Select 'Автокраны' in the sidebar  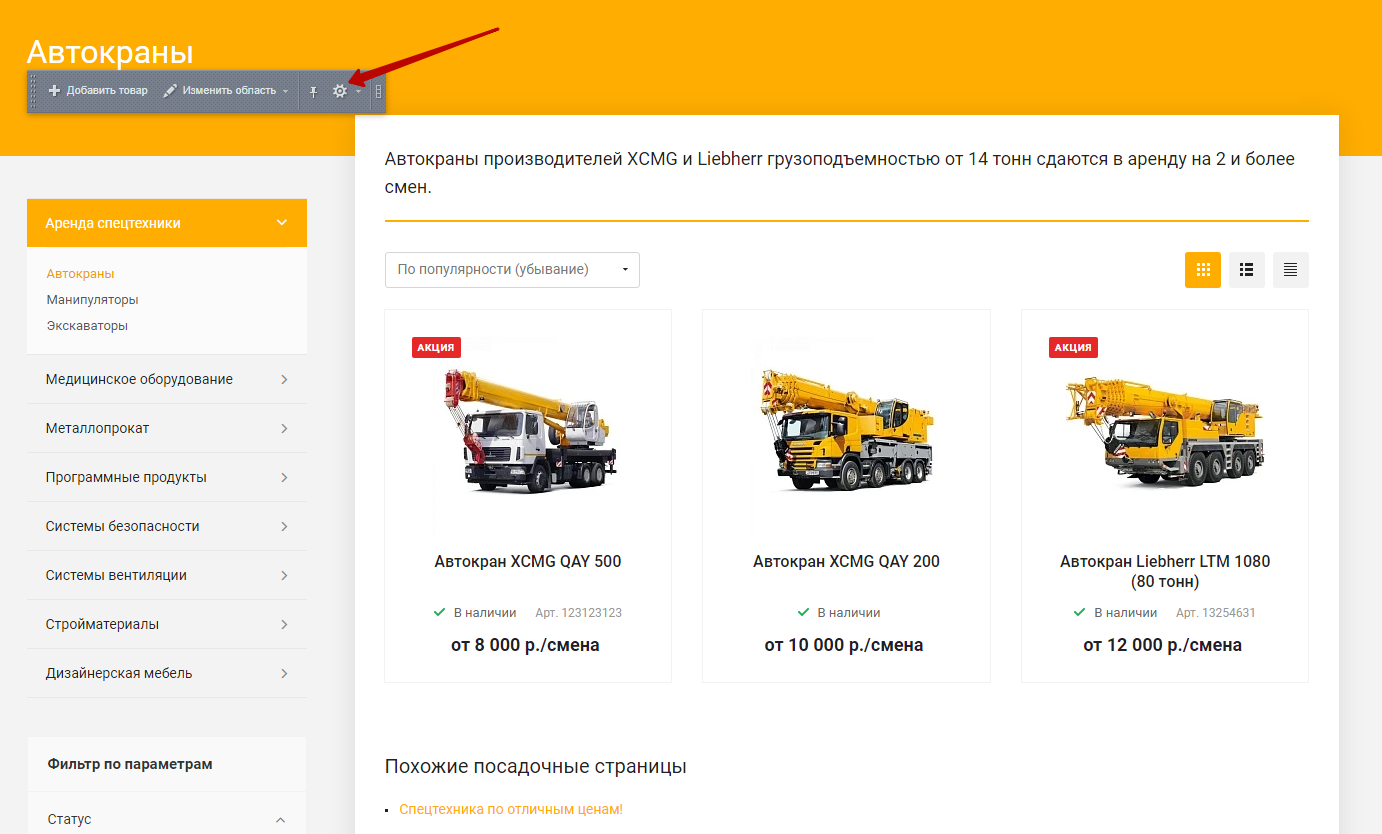coord(80,273)
